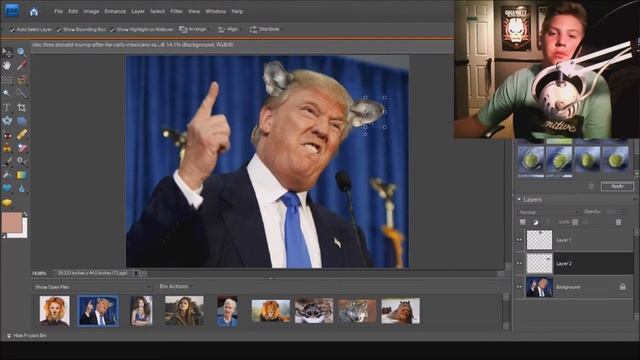Screen dimensions: 640x360
Task: Select the Red Eye Removal tool
Action: tap(7, 135)
